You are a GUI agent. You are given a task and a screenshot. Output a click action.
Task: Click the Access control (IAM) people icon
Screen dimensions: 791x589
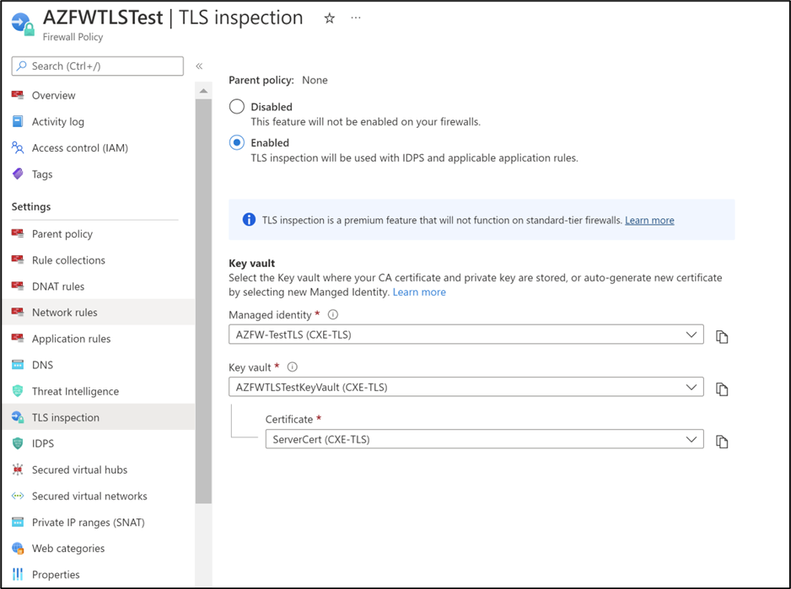(x=18, y=148)
